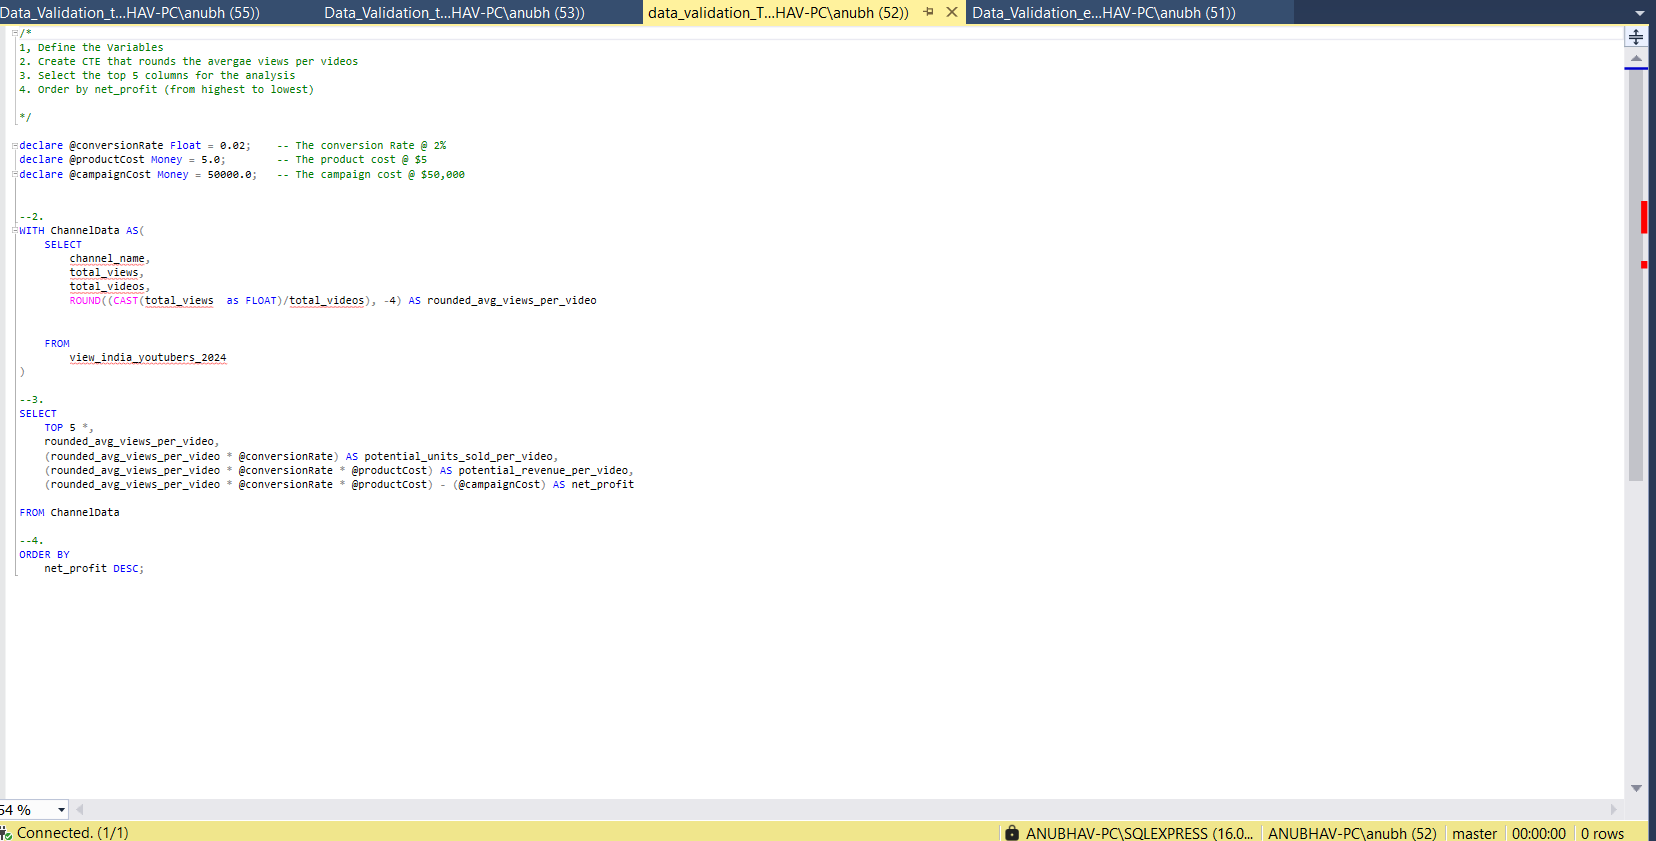Click comment line '1, Define the Variables'
The image size is (1656, 841).
[x=91, y=47]
